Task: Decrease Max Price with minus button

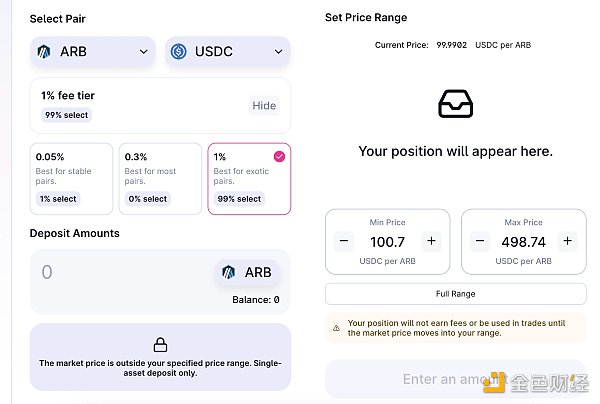Action: pyautogui.click(x=480, y=241)
